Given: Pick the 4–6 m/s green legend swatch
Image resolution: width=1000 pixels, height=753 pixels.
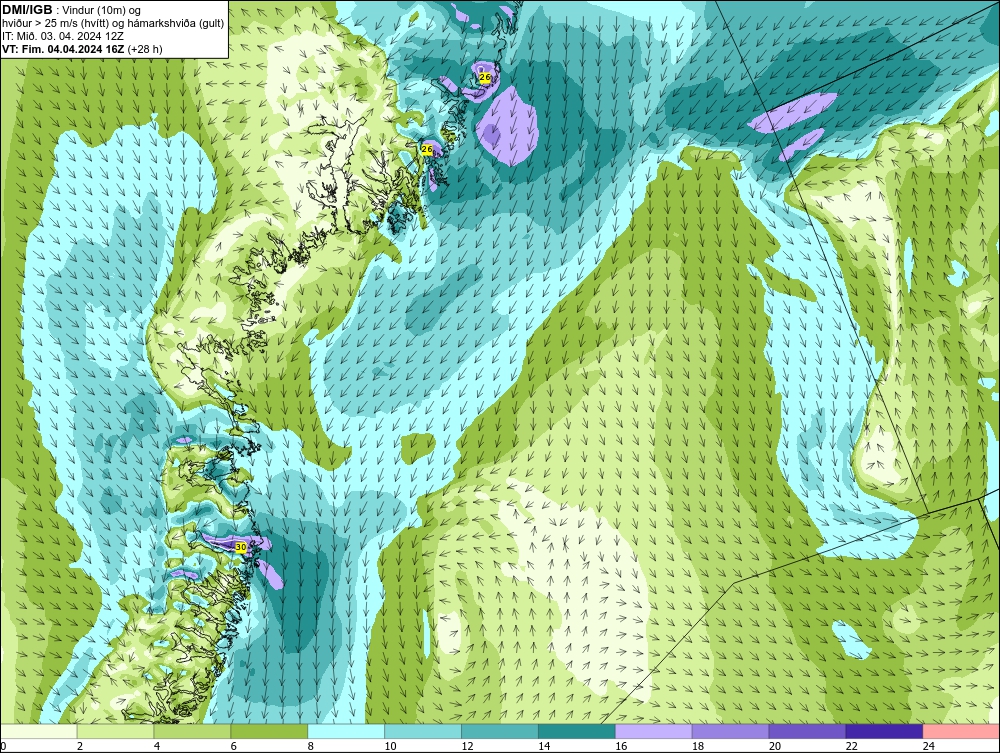Looking at the screenshot, I should pos(192,731).
